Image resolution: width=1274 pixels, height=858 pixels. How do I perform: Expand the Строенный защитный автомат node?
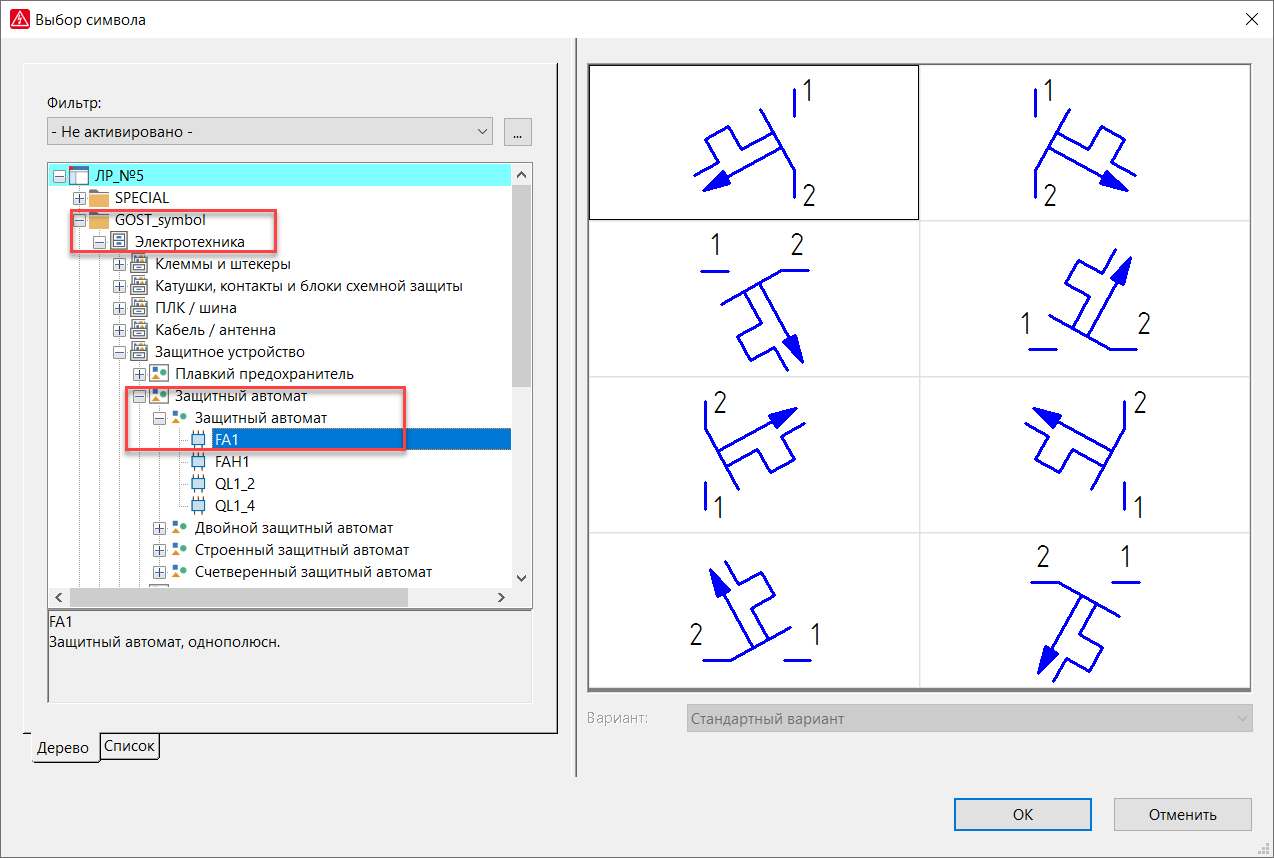pyautogui.click(x=159, y=550)
